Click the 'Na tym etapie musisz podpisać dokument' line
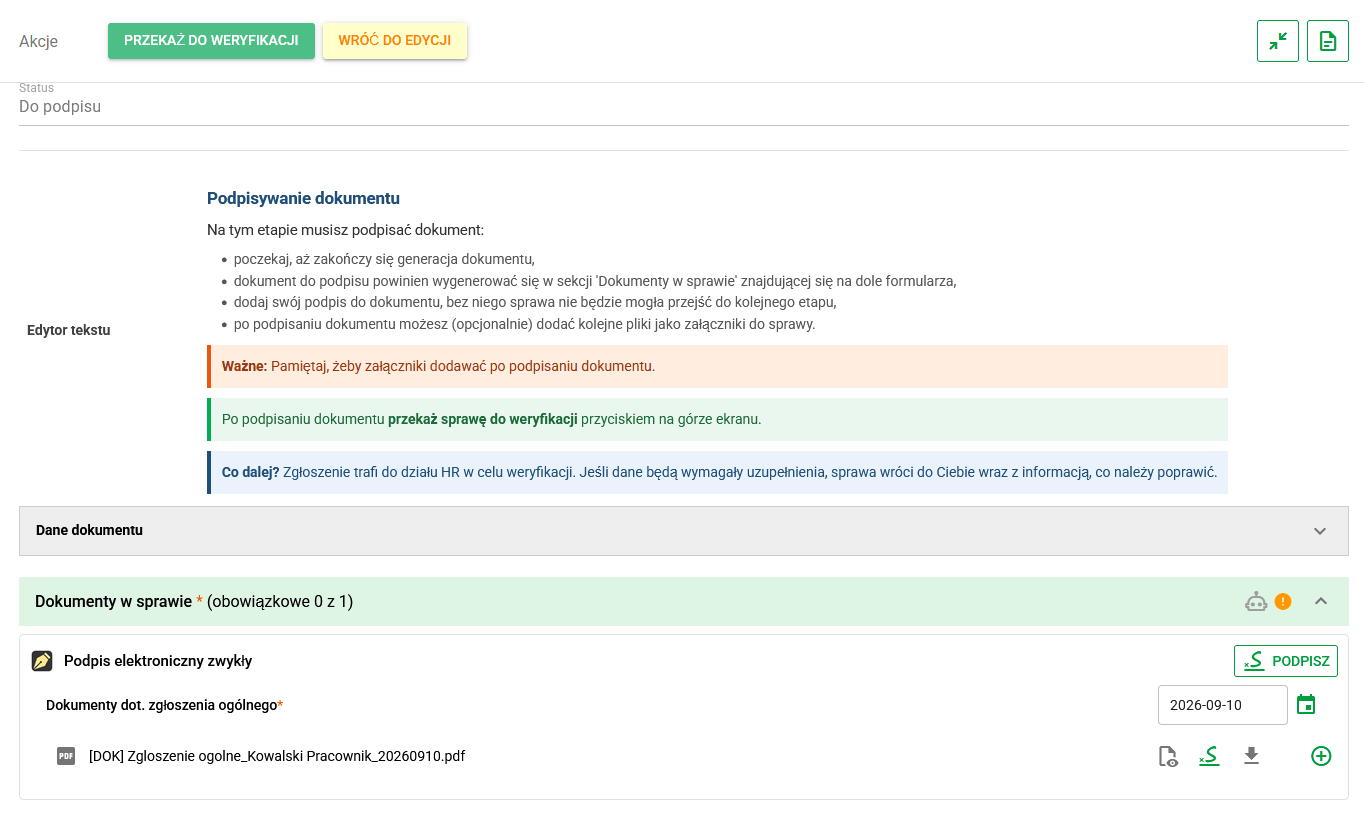Viewport: 1364px width, 823px height. [x=345, y=230]
